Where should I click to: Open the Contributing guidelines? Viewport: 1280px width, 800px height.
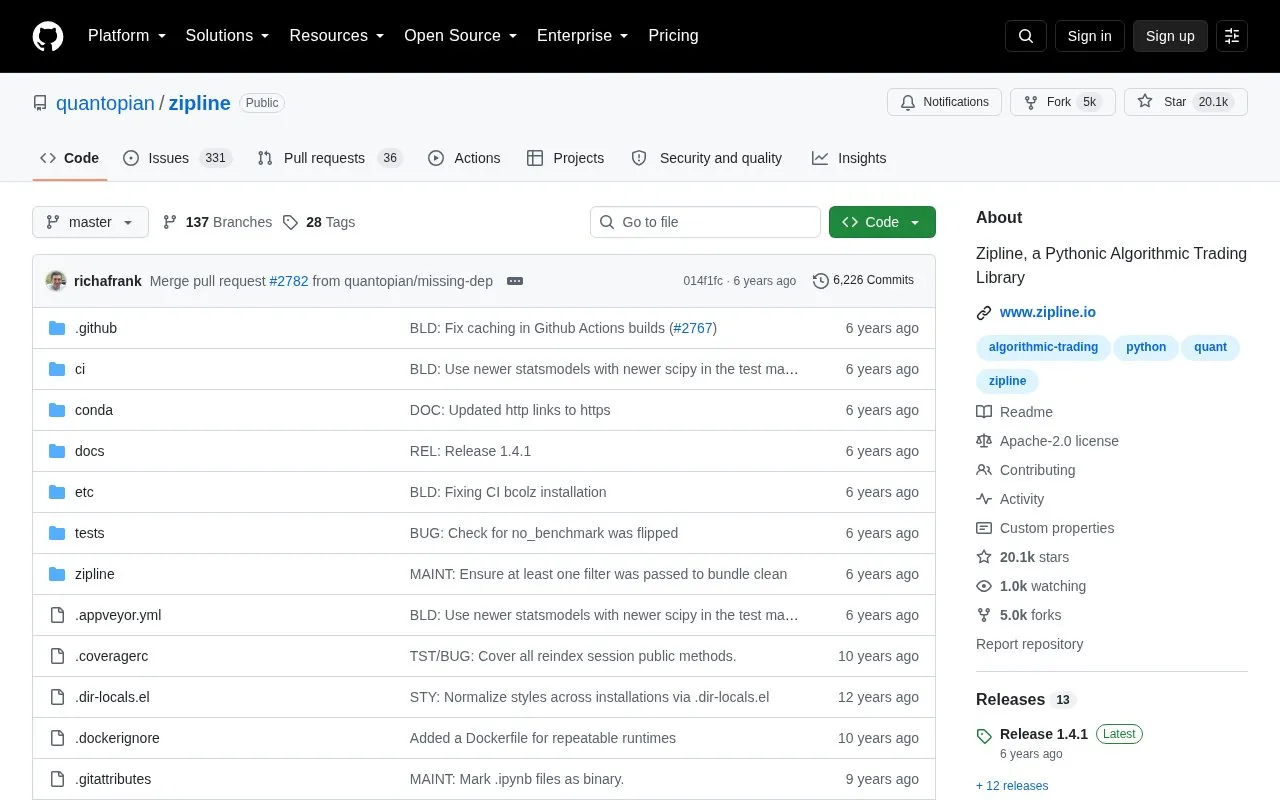pos(1025,470)
